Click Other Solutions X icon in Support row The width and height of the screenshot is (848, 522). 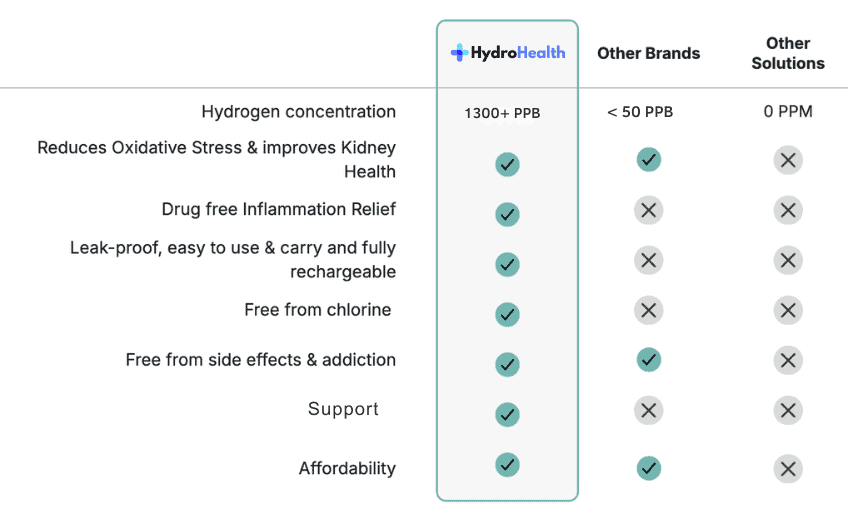coord(788,409)
